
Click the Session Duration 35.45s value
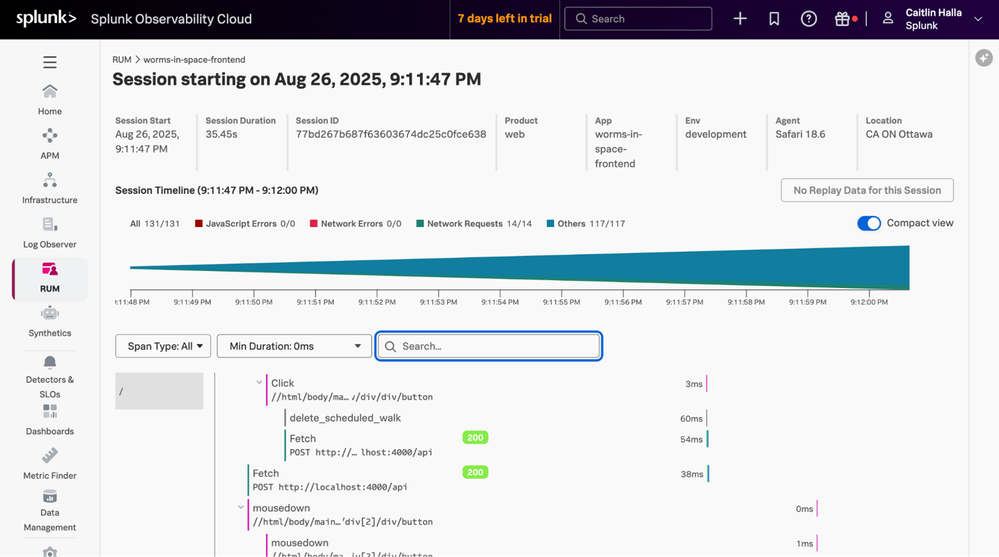[x=221, y=134]
